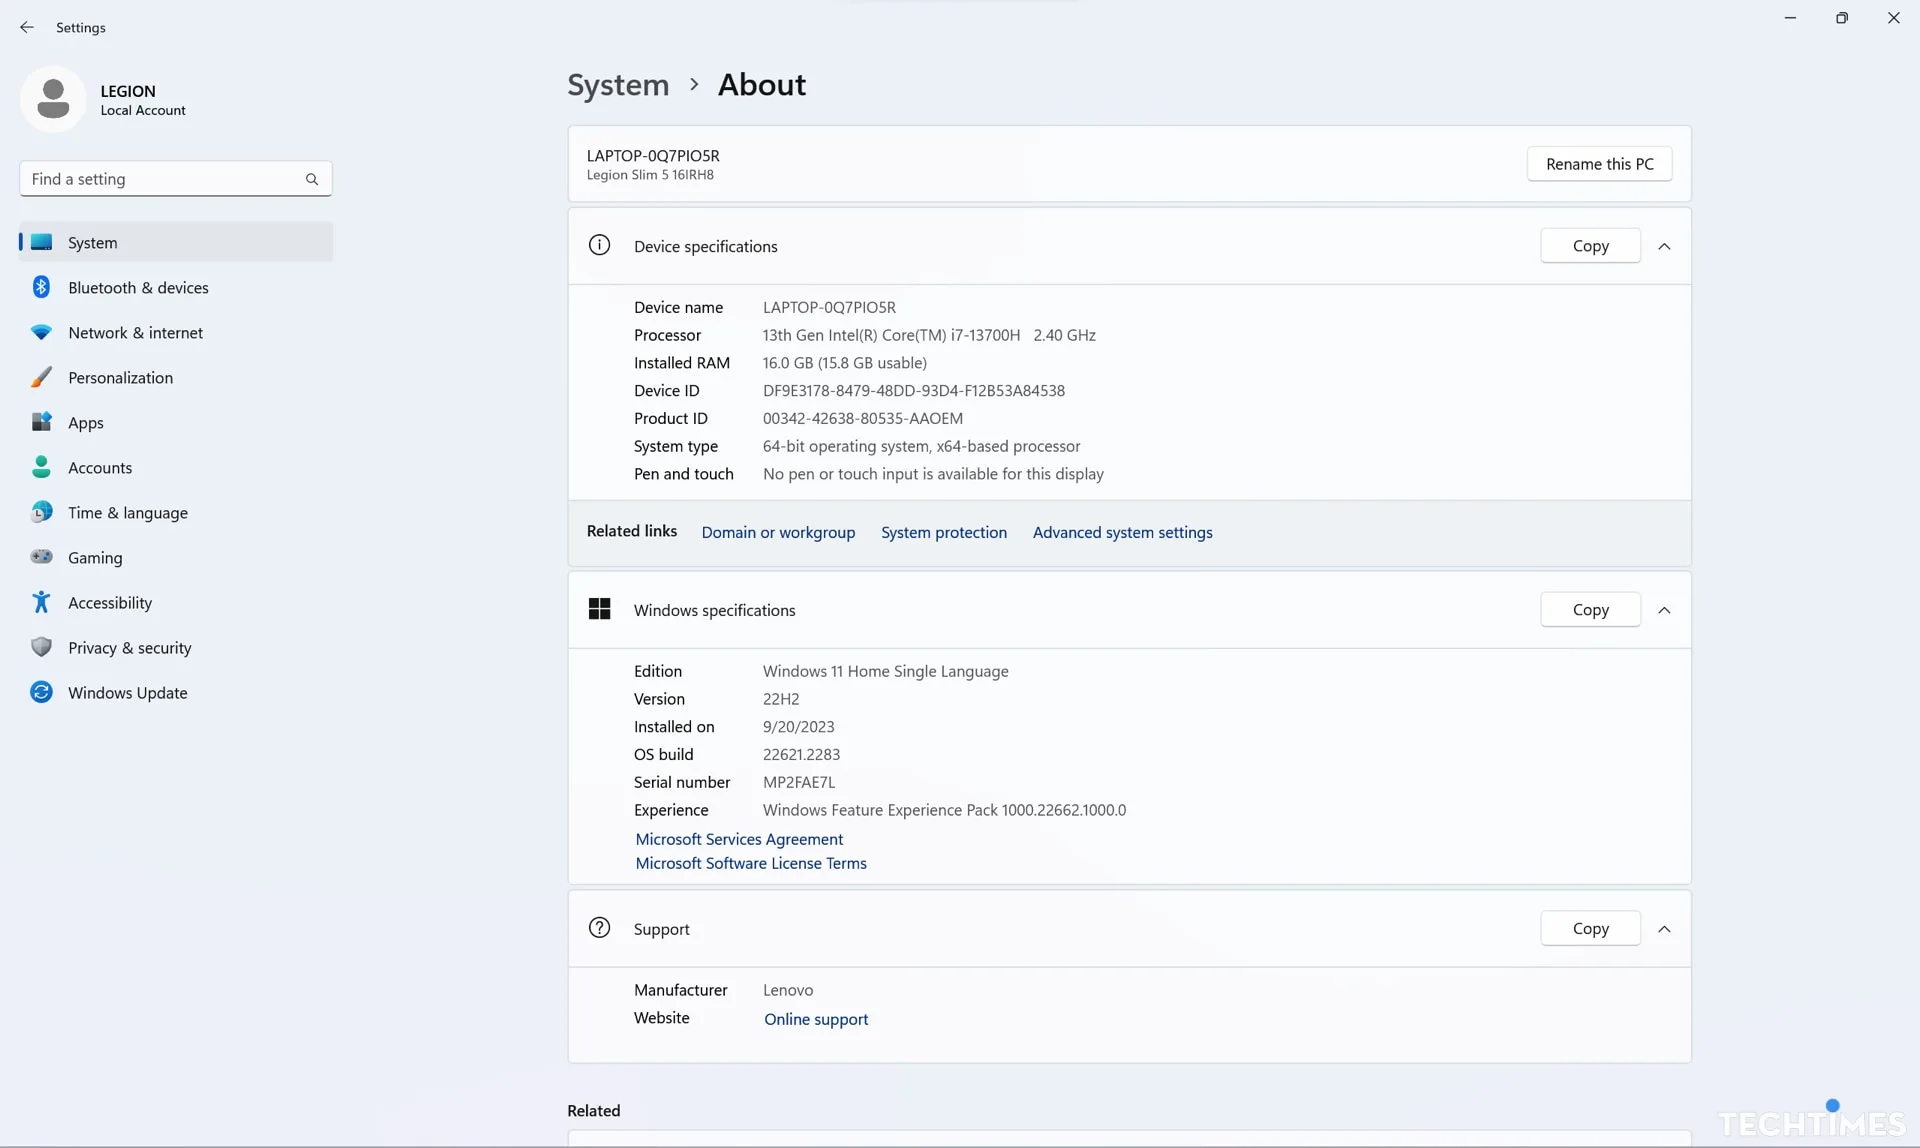1920x1148 pixels.
Task: Click the Version 22H2 value
Action: click(781, 699)
